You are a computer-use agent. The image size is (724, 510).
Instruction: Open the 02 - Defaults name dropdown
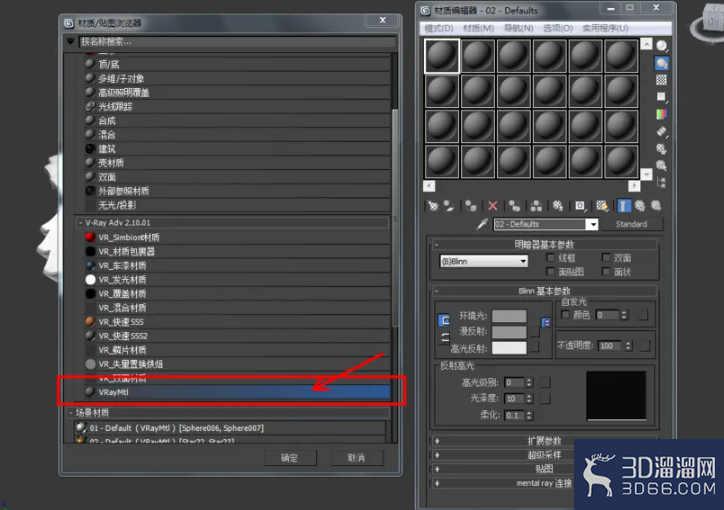coord(592,224)
